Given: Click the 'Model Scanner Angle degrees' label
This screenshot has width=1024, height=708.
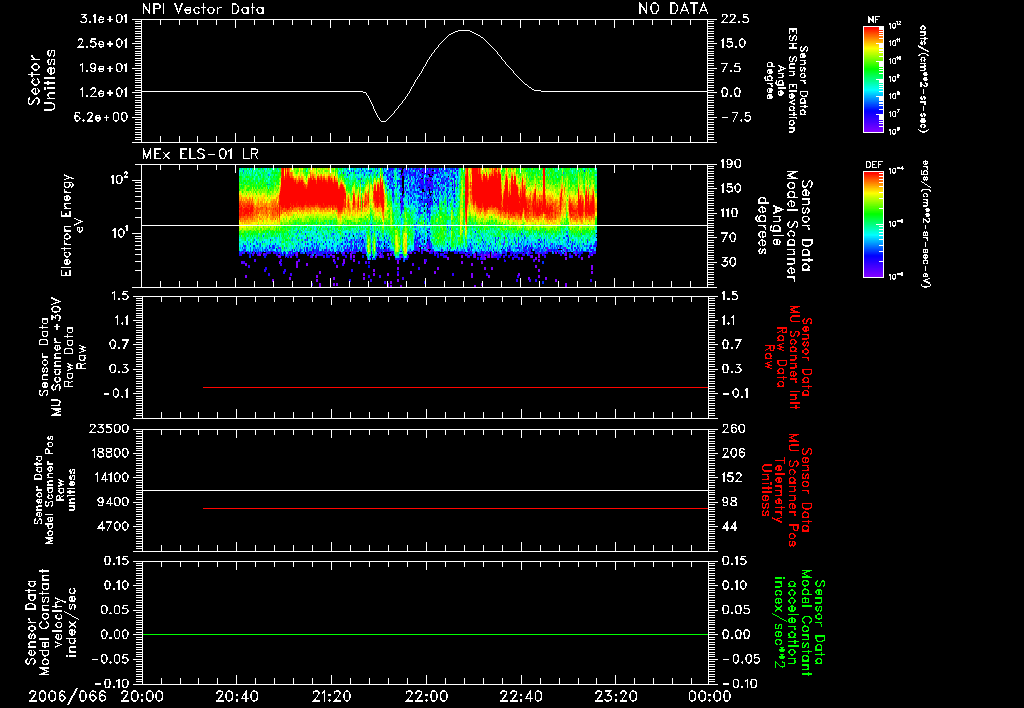Looking at the screenshot, I should [784, 226].
